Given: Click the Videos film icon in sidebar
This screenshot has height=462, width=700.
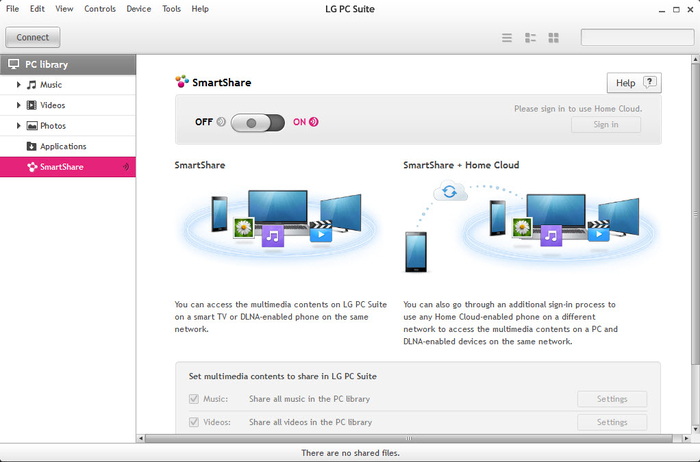Looking at the screenshot, I should tap(31, 105).
